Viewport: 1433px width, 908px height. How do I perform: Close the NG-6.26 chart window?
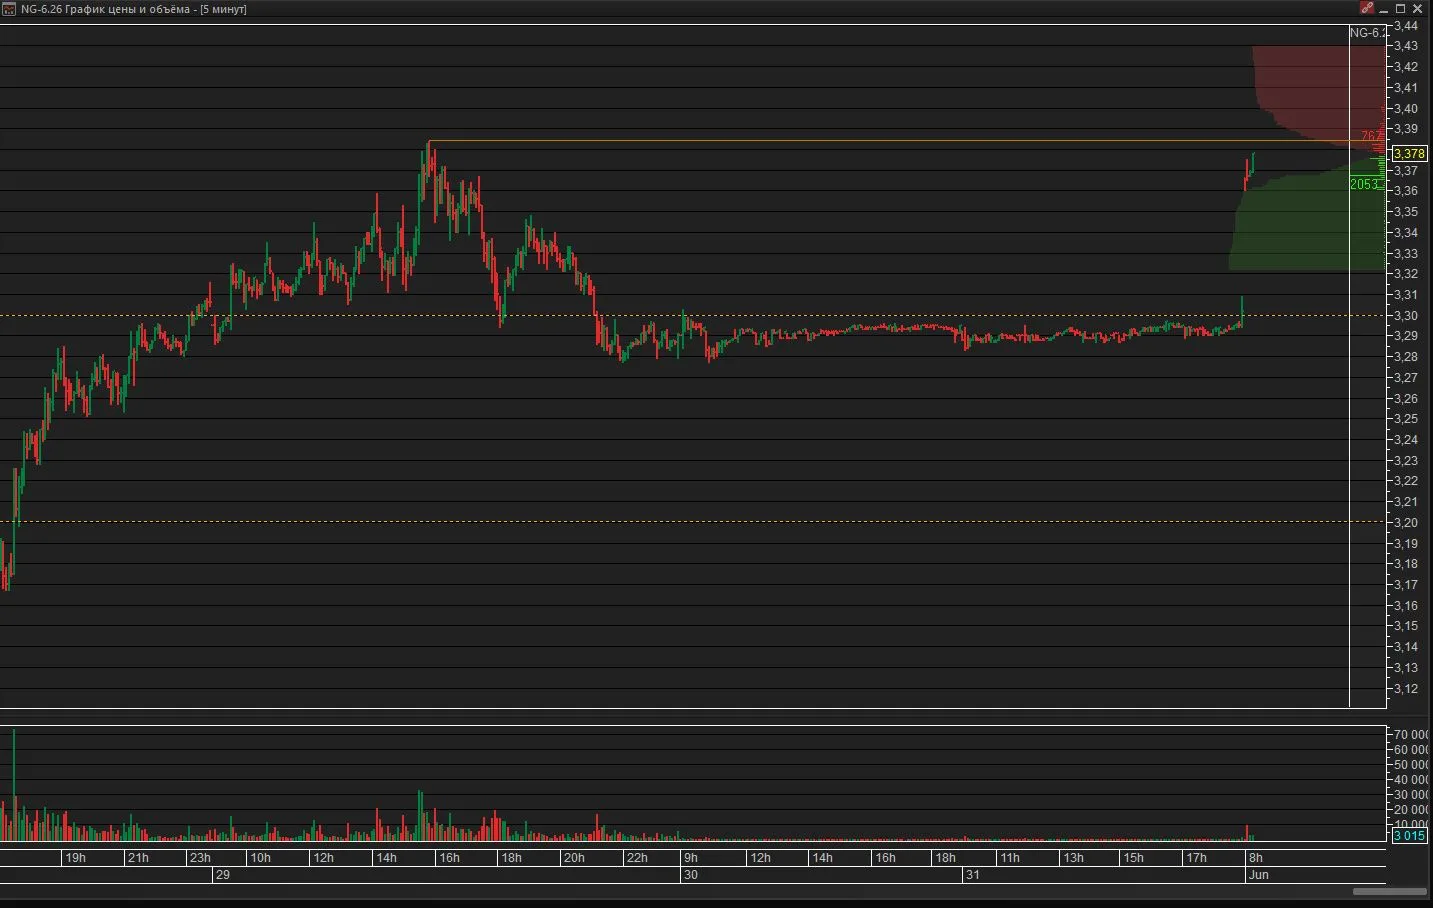click(1418, 9)
